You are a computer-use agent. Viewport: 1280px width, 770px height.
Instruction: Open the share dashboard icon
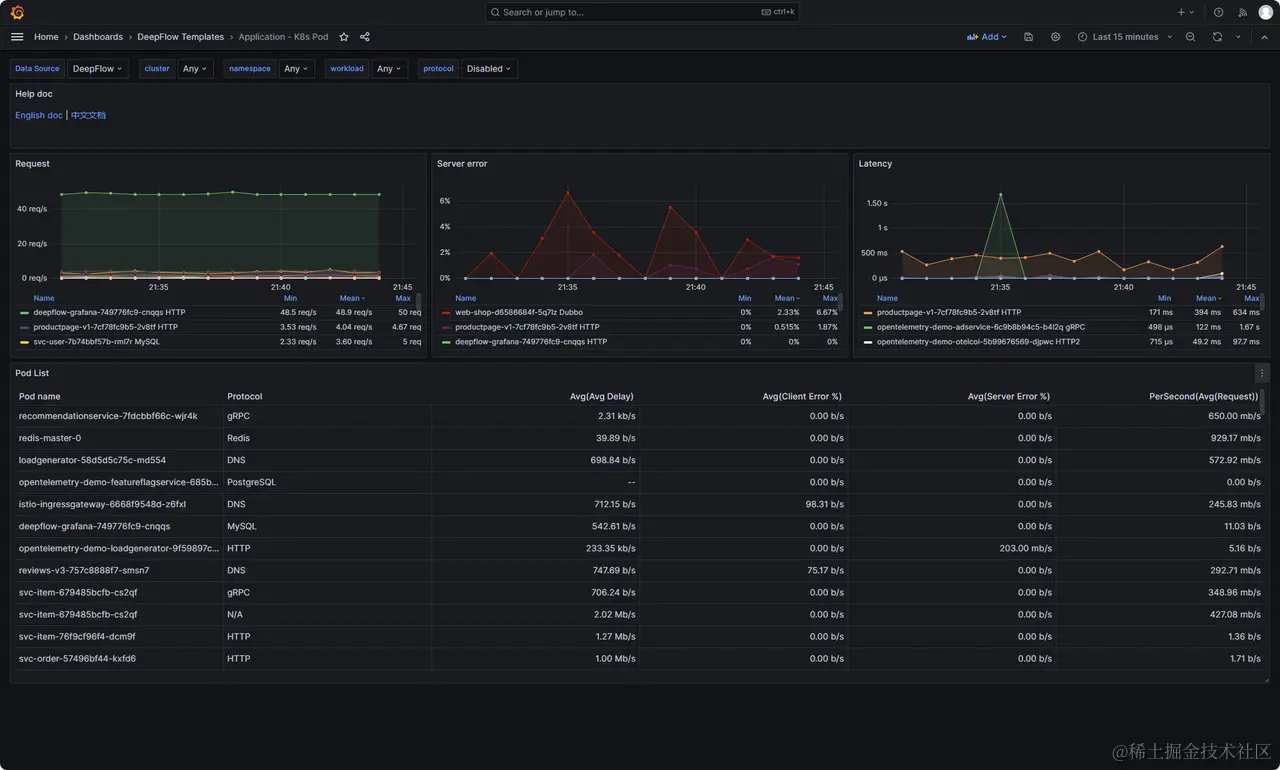[365, 37]
